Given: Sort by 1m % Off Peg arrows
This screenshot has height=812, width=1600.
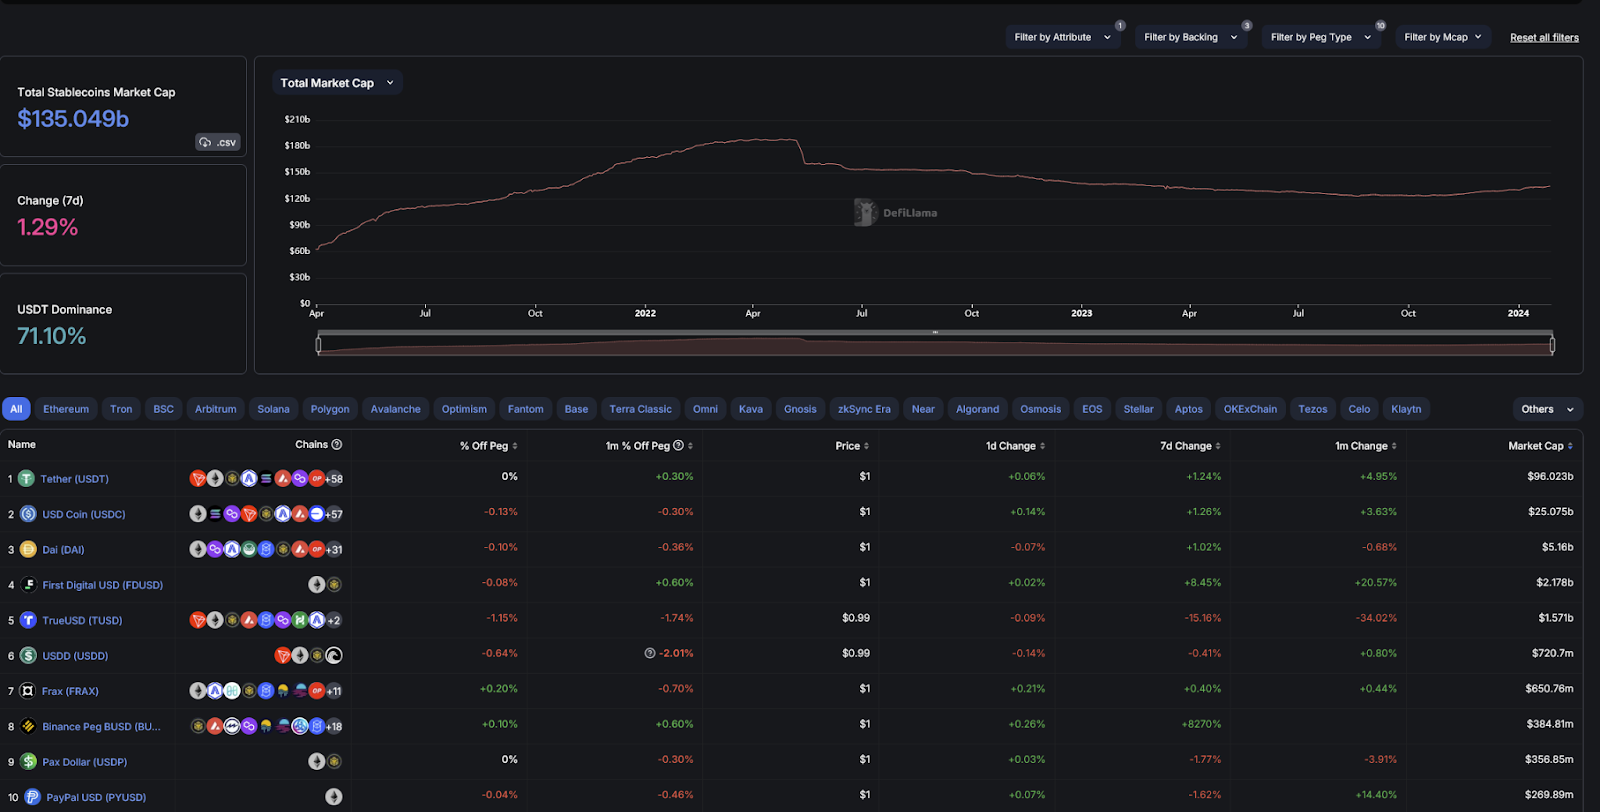Looking at the screenshot, I should click(x=690, y=446).
